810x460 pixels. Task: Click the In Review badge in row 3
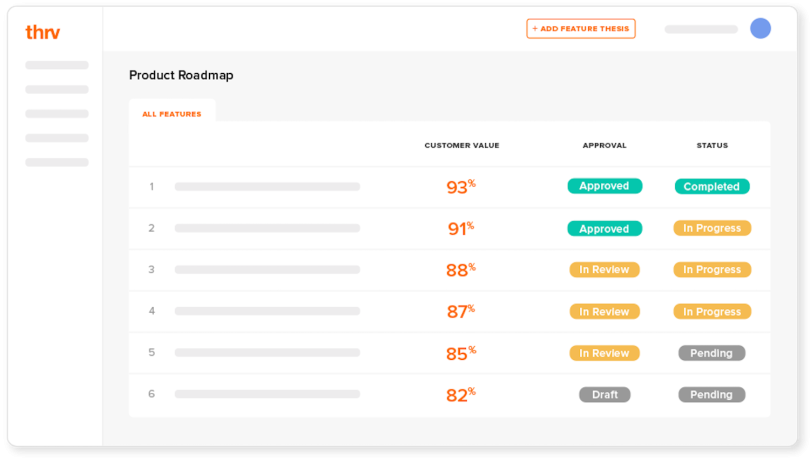point(604,269)
